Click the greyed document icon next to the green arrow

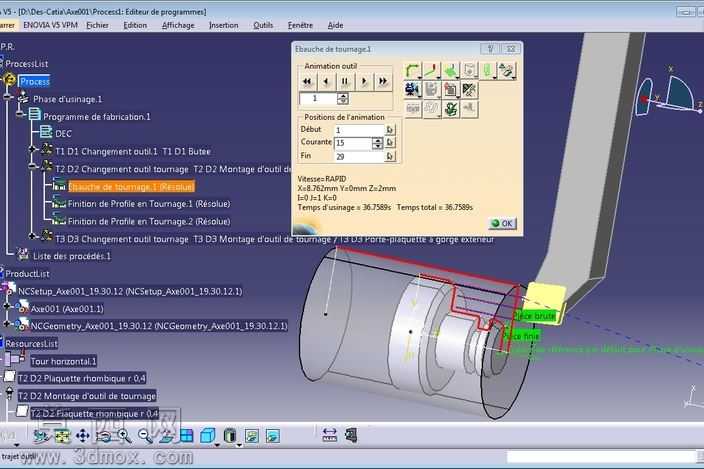[469, 70]
